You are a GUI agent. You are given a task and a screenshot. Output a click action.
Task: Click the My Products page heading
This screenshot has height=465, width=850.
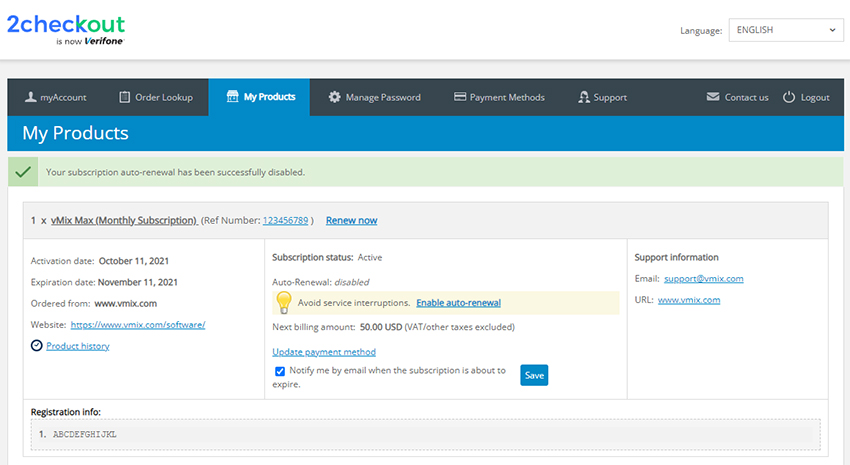coord(75,133)
